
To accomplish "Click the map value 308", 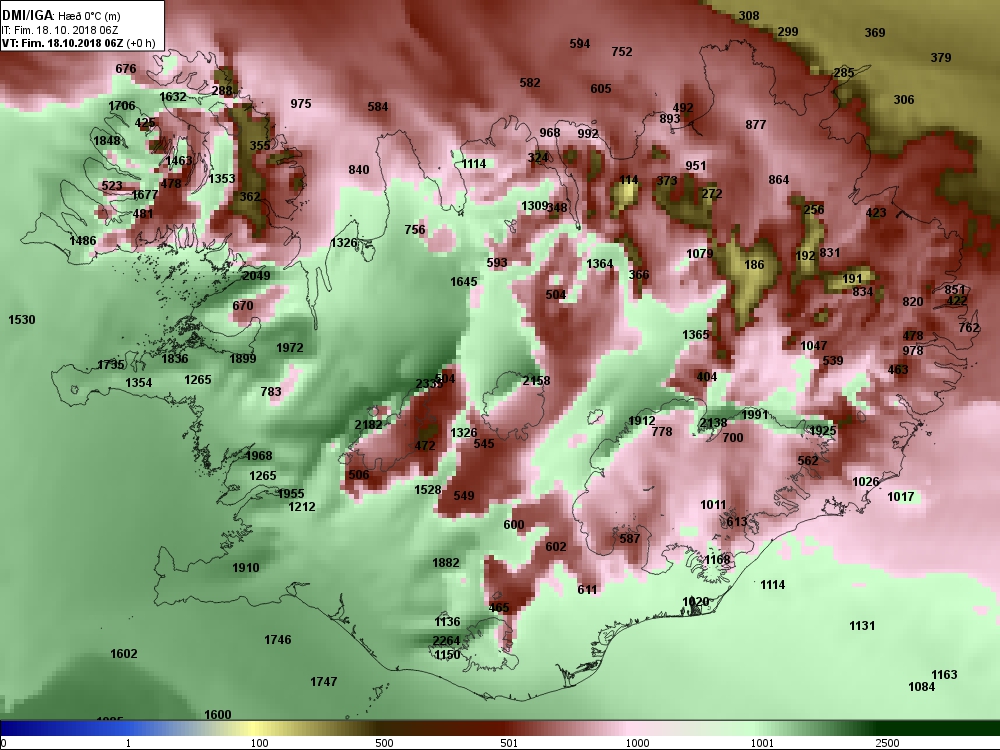I will (x=749, y=16).
